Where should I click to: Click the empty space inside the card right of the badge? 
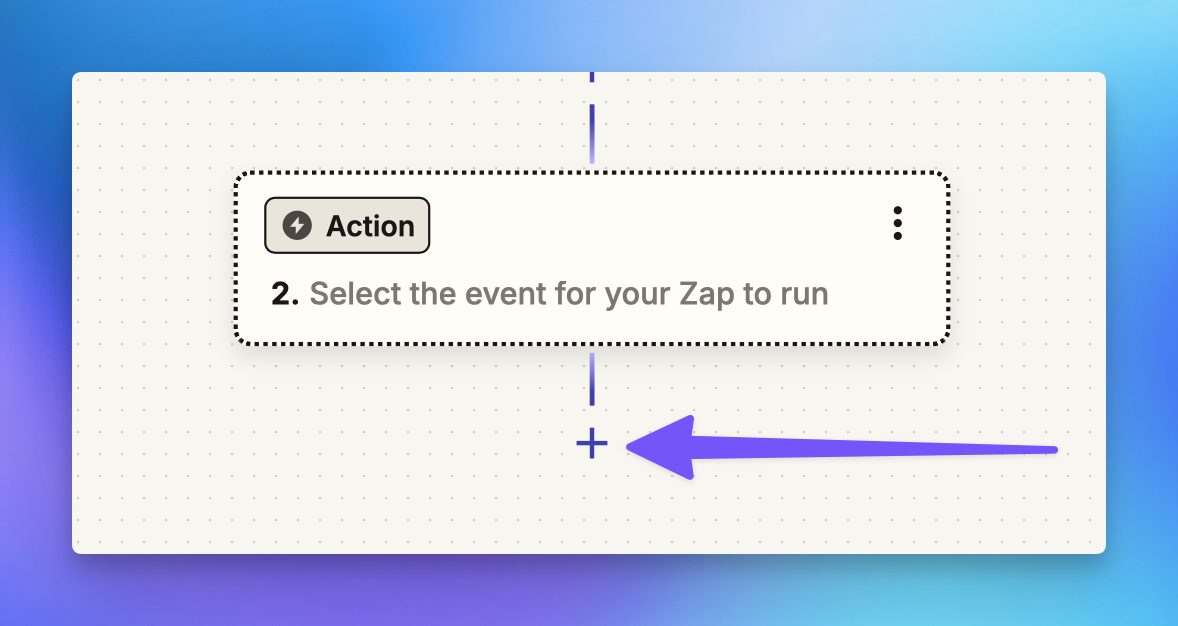click(x=654, y=225)
